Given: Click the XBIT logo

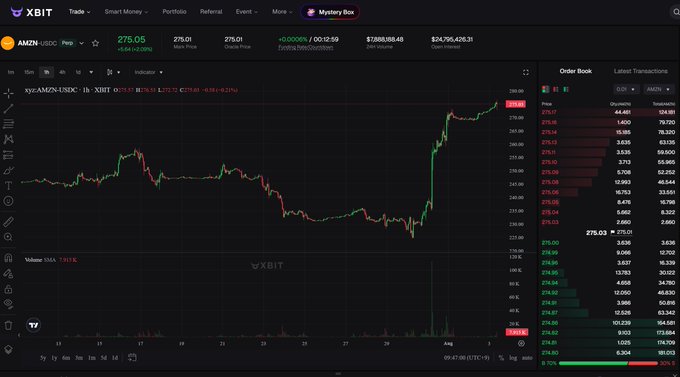Looking at the screenshot, I should point(31,12).
